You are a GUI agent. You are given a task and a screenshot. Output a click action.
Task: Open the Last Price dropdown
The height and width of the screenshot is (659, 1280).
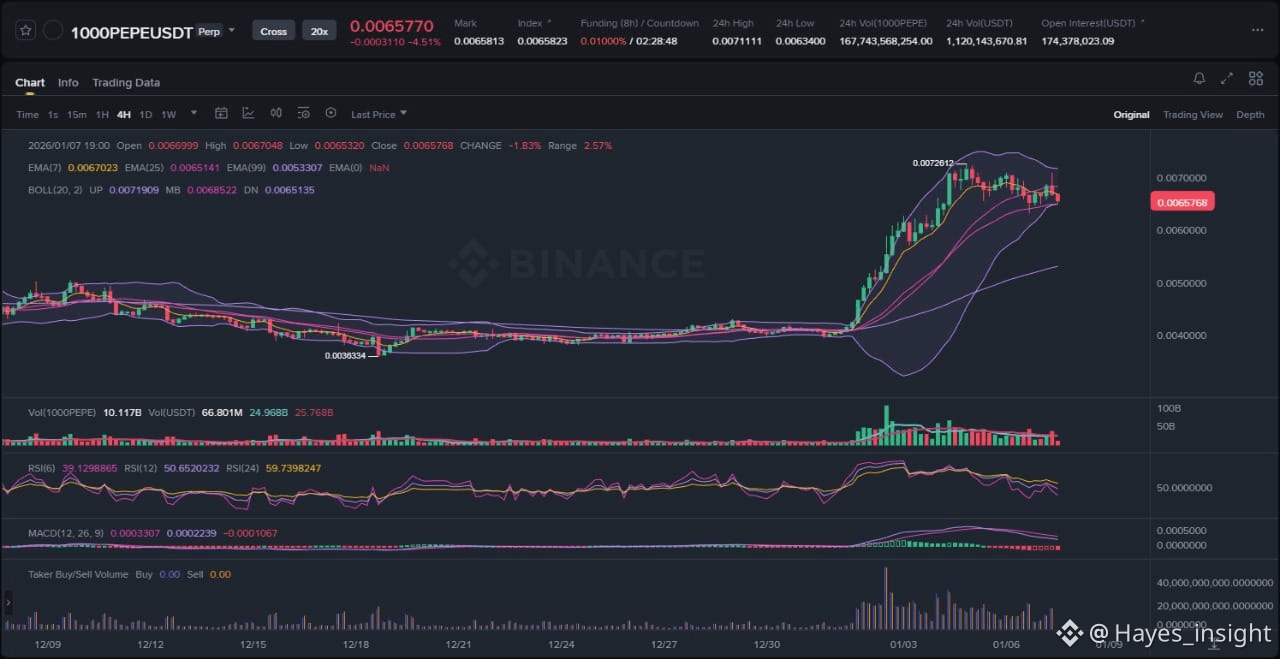[379, 114]
